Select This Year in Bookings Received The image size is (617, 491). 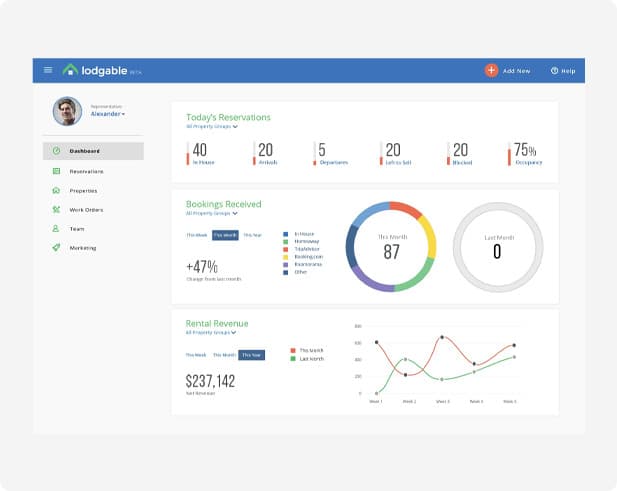(253, 235)
